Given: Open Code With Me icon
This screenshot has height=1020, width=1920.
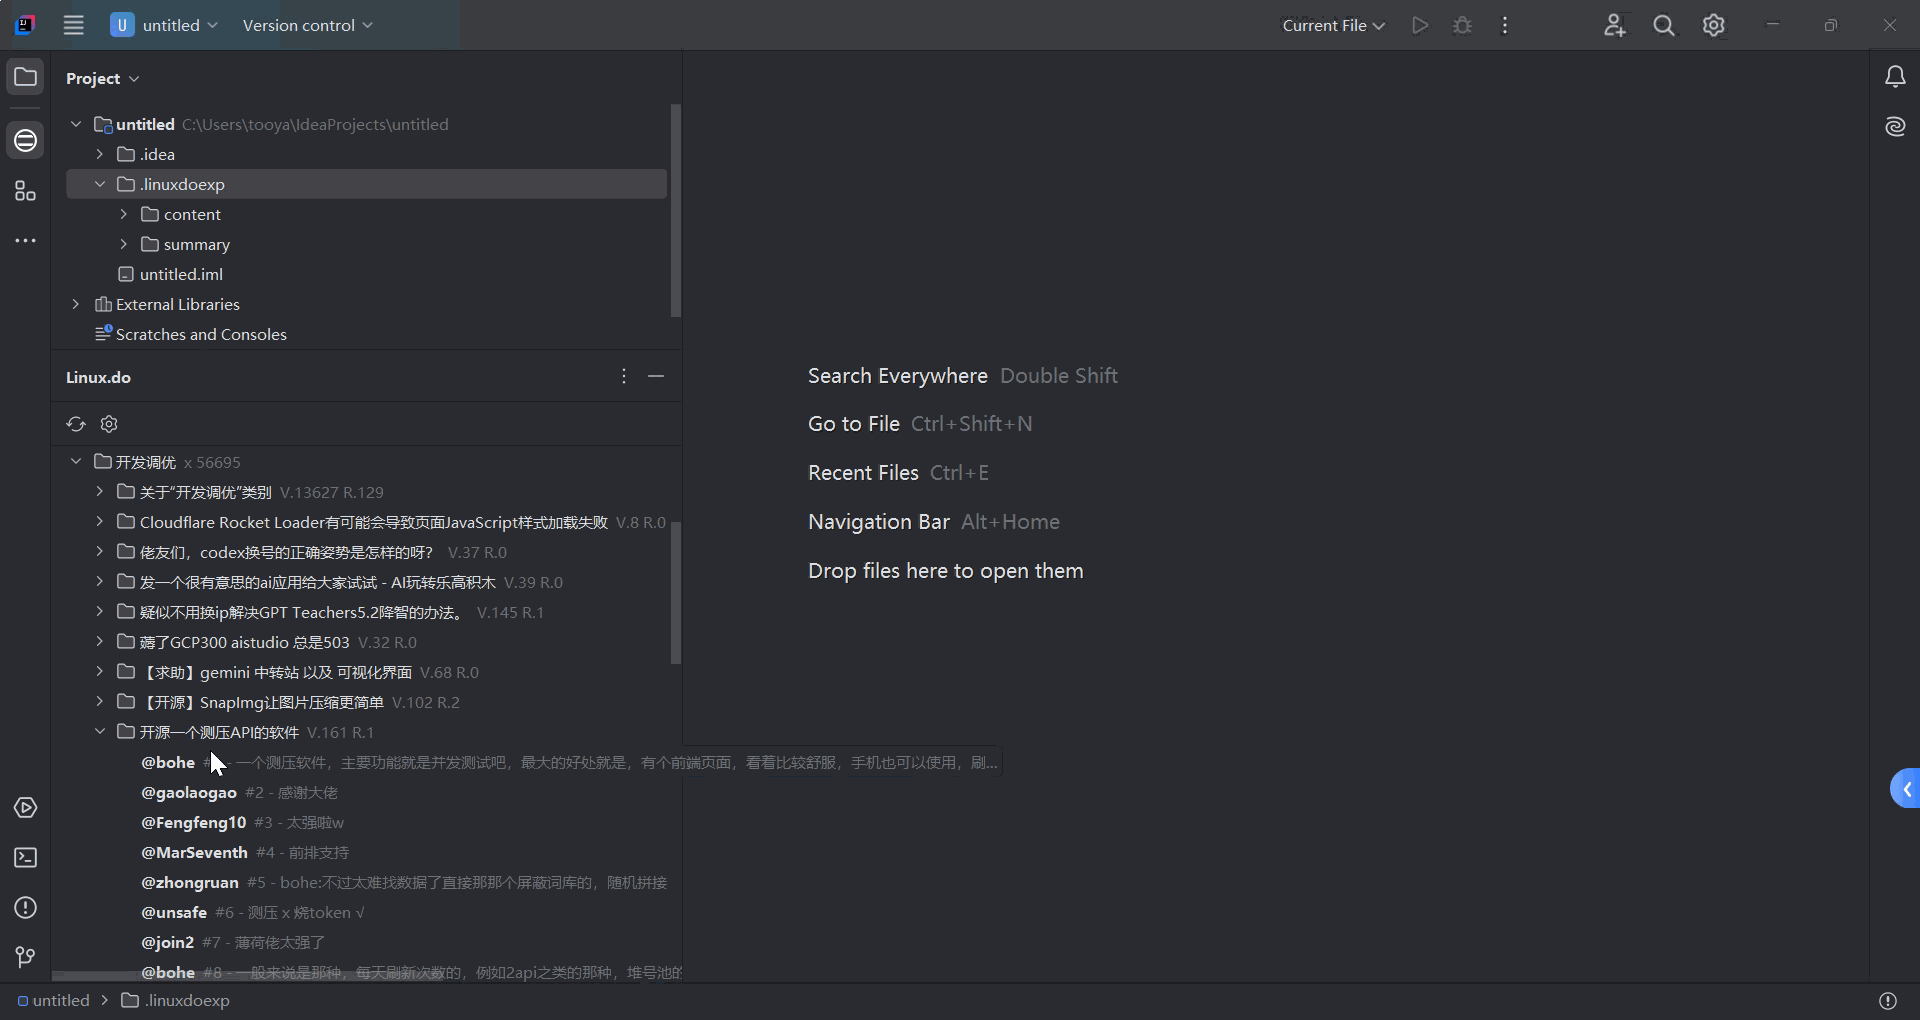Looking at the screenshot, I should point(1614,26).
